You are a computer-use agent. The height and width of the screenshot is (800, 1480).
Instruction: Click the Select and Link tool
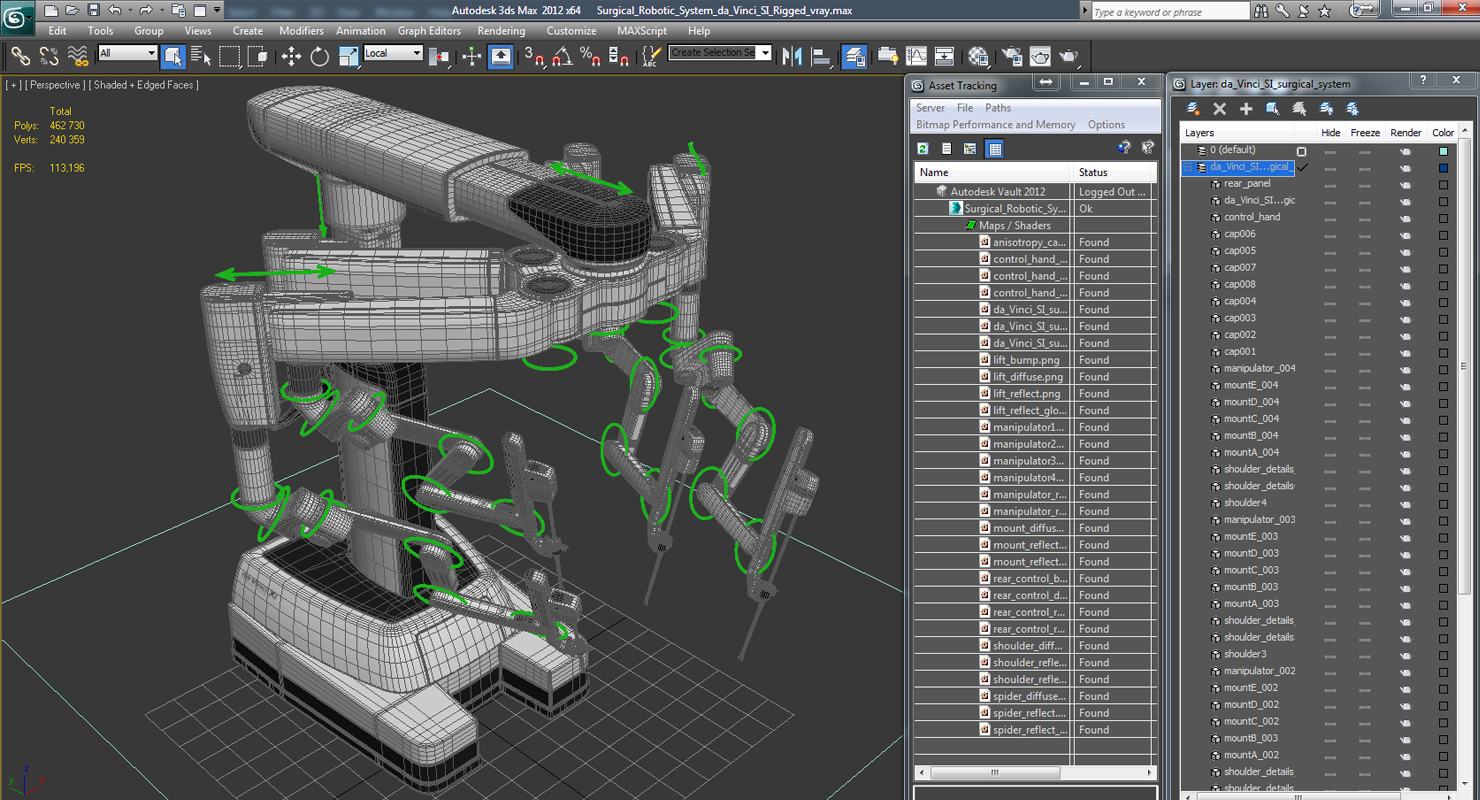coord(20,56)
